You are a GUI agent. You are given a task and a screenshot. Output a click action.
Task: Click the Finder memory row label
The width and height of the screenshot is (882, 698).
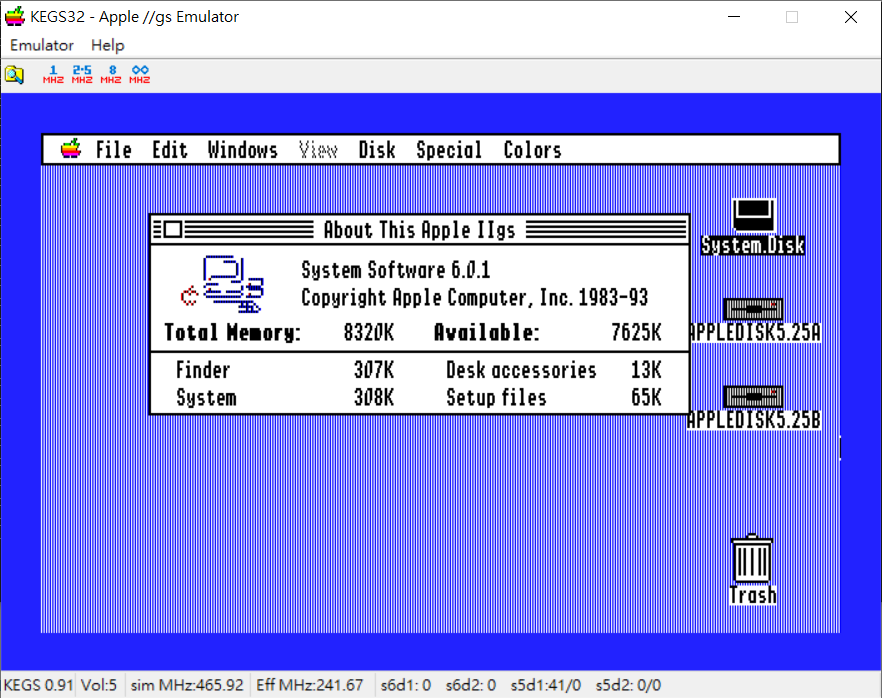click(203, 370)
